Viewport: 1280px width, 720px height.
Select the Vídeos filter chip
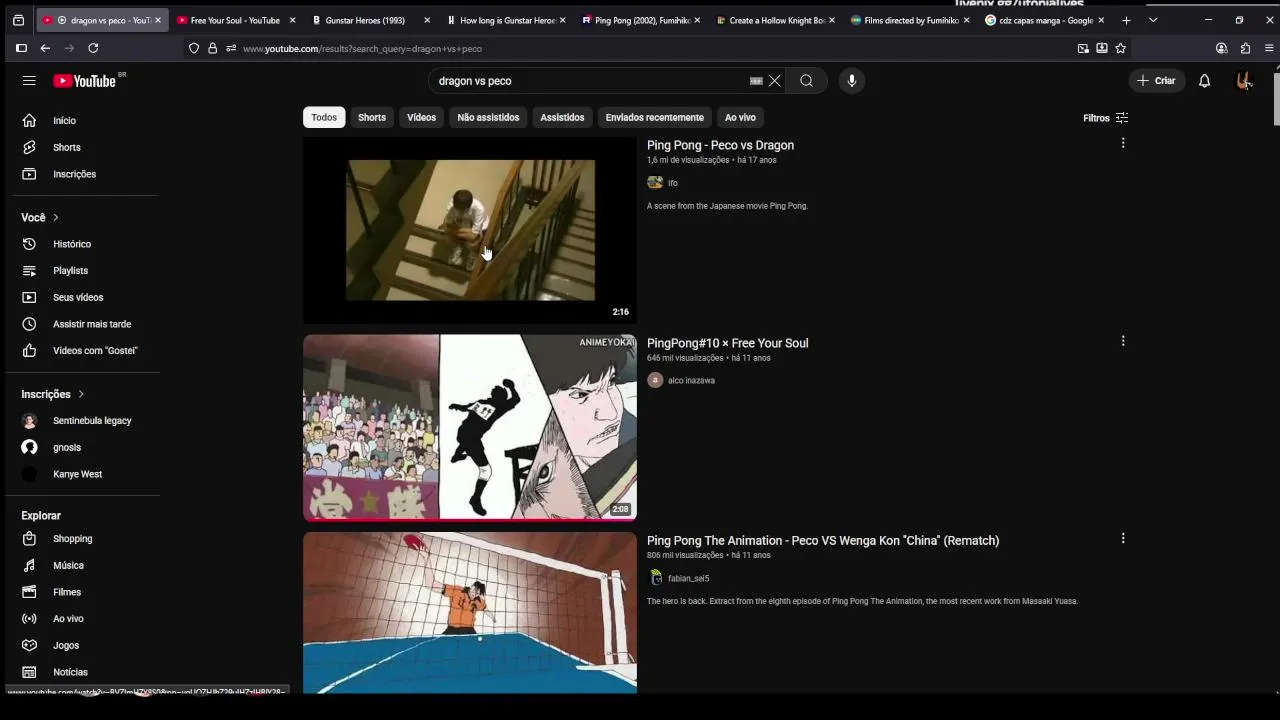click(x=421, y=118)
